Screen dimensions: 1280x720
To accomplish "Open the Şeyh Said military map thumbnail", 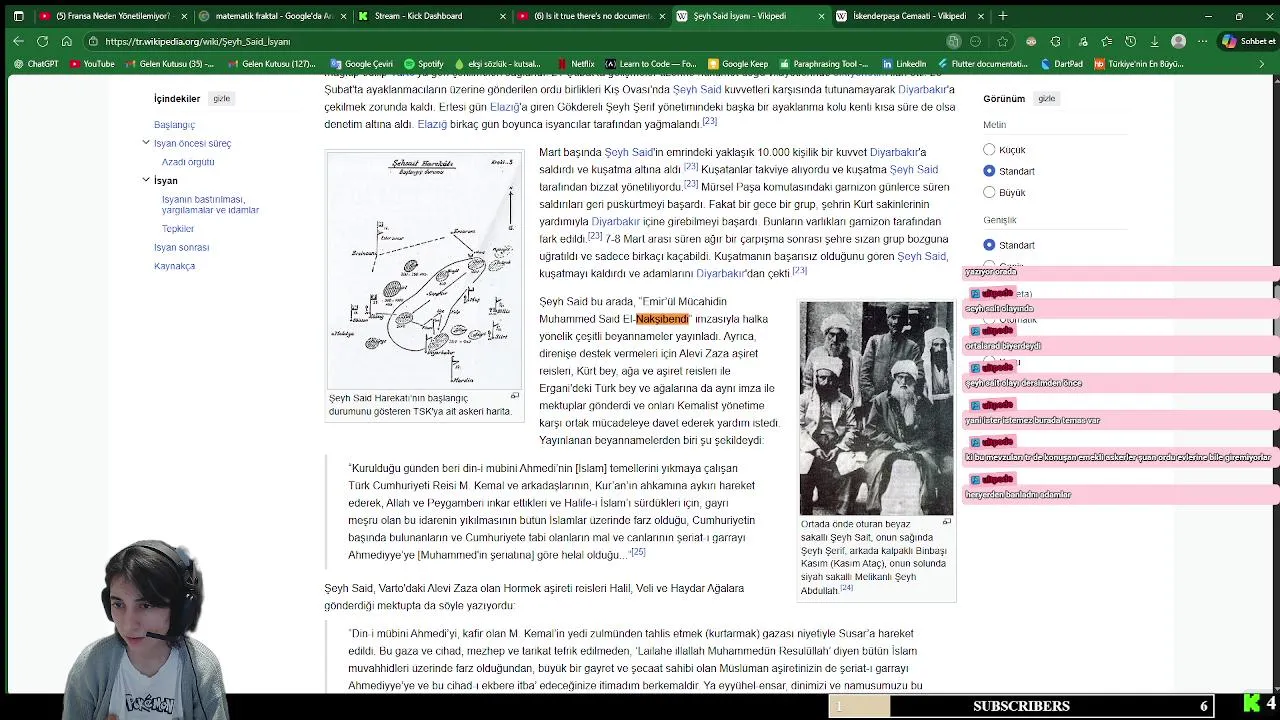I will click(x=424, y=270).
